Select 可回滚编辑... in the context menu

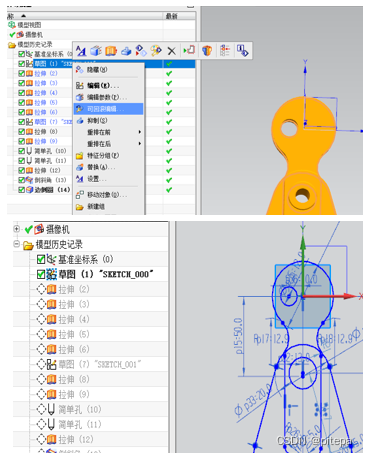[x=109, y=109]
